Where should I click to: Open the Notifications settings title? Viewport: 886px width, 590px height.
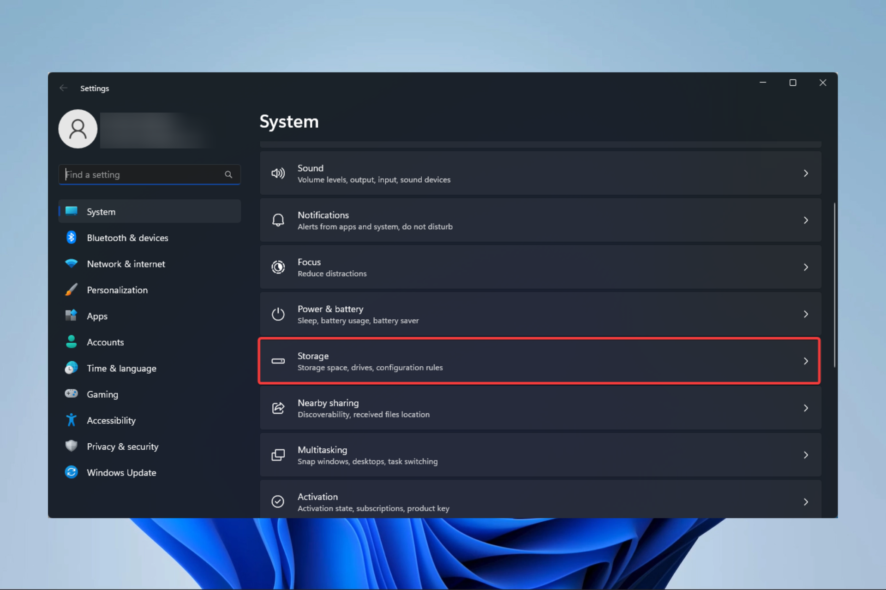[x=323, y=215]
